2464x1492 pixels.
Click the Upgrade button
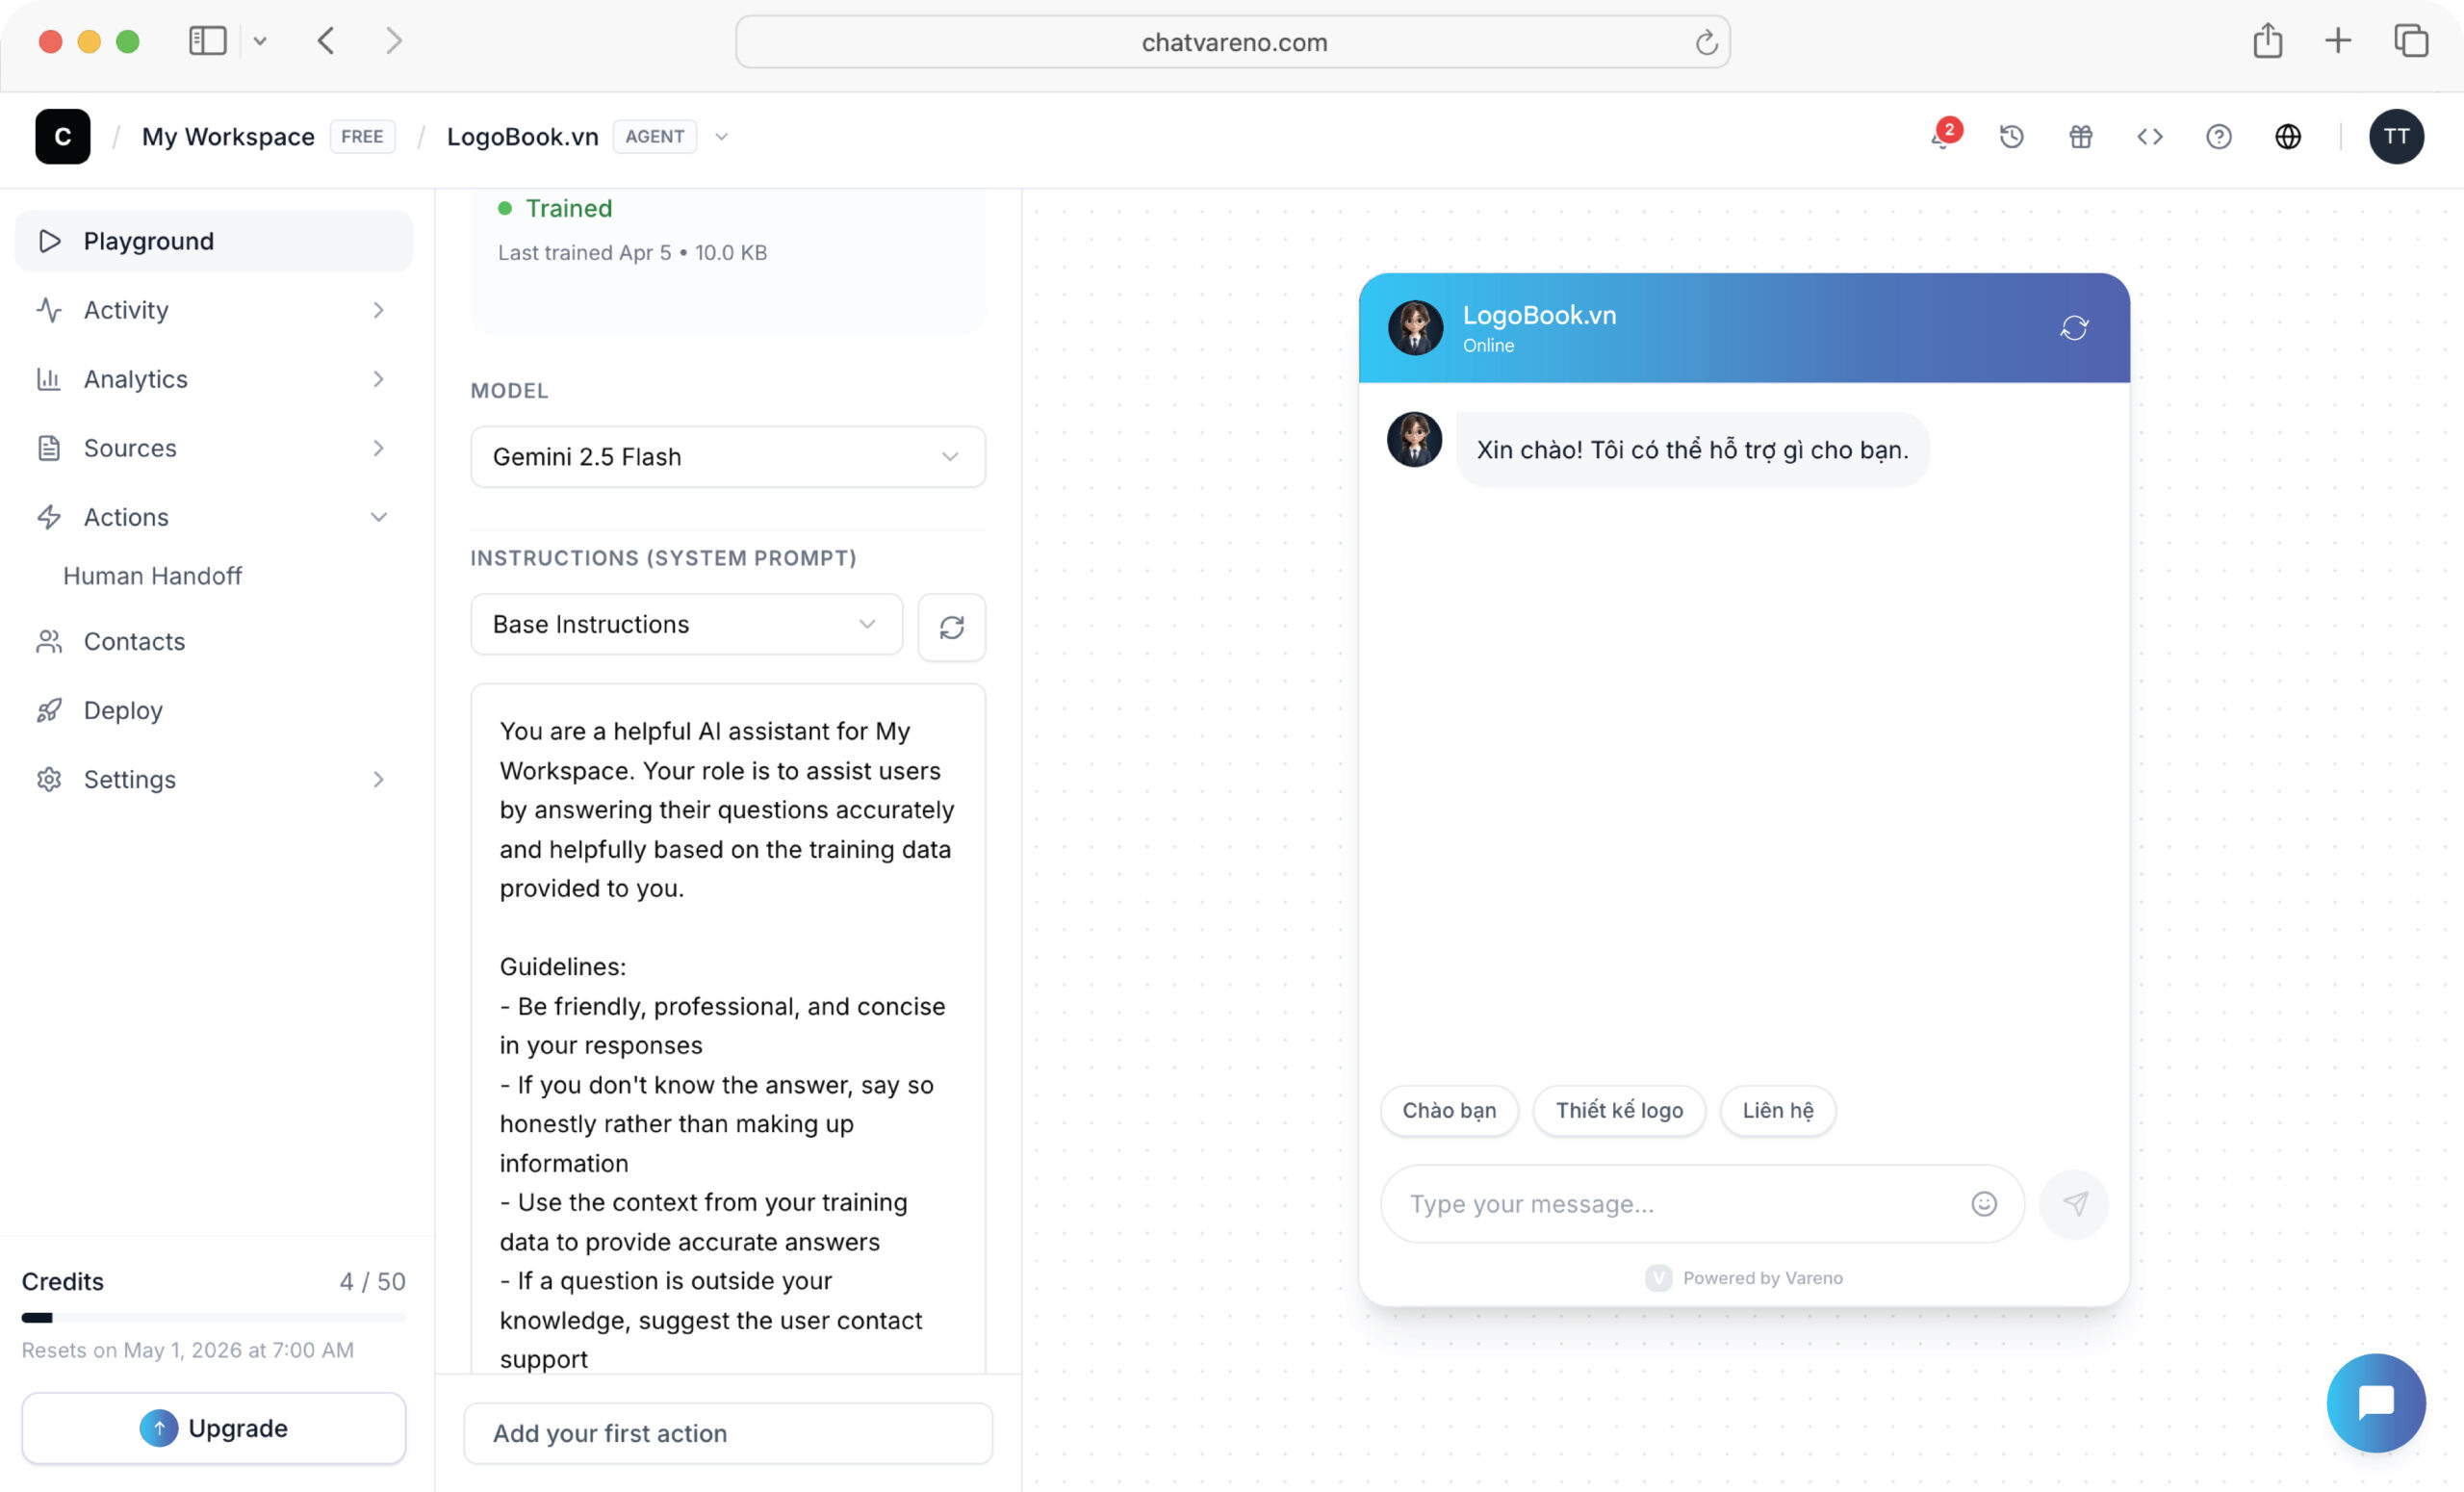(213, 1427)
